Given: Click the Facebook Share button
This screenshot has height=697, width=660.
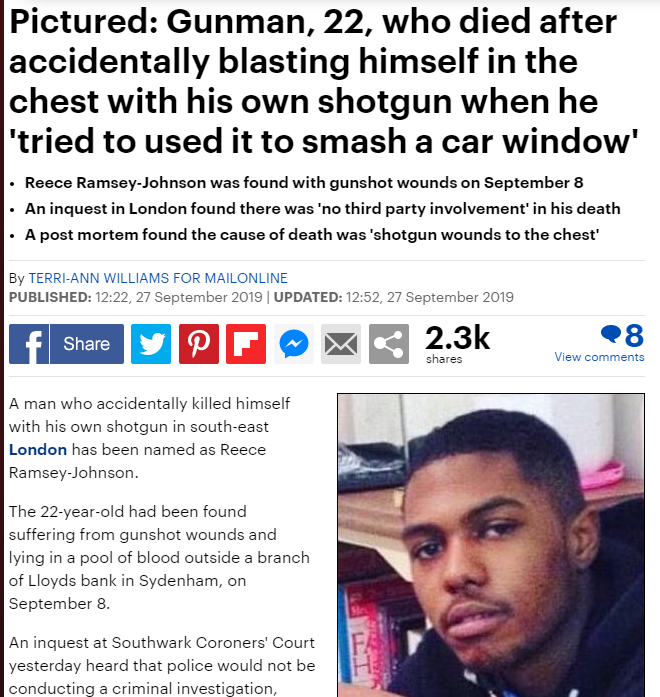Looking at the screenshot, I should point(87,344).
